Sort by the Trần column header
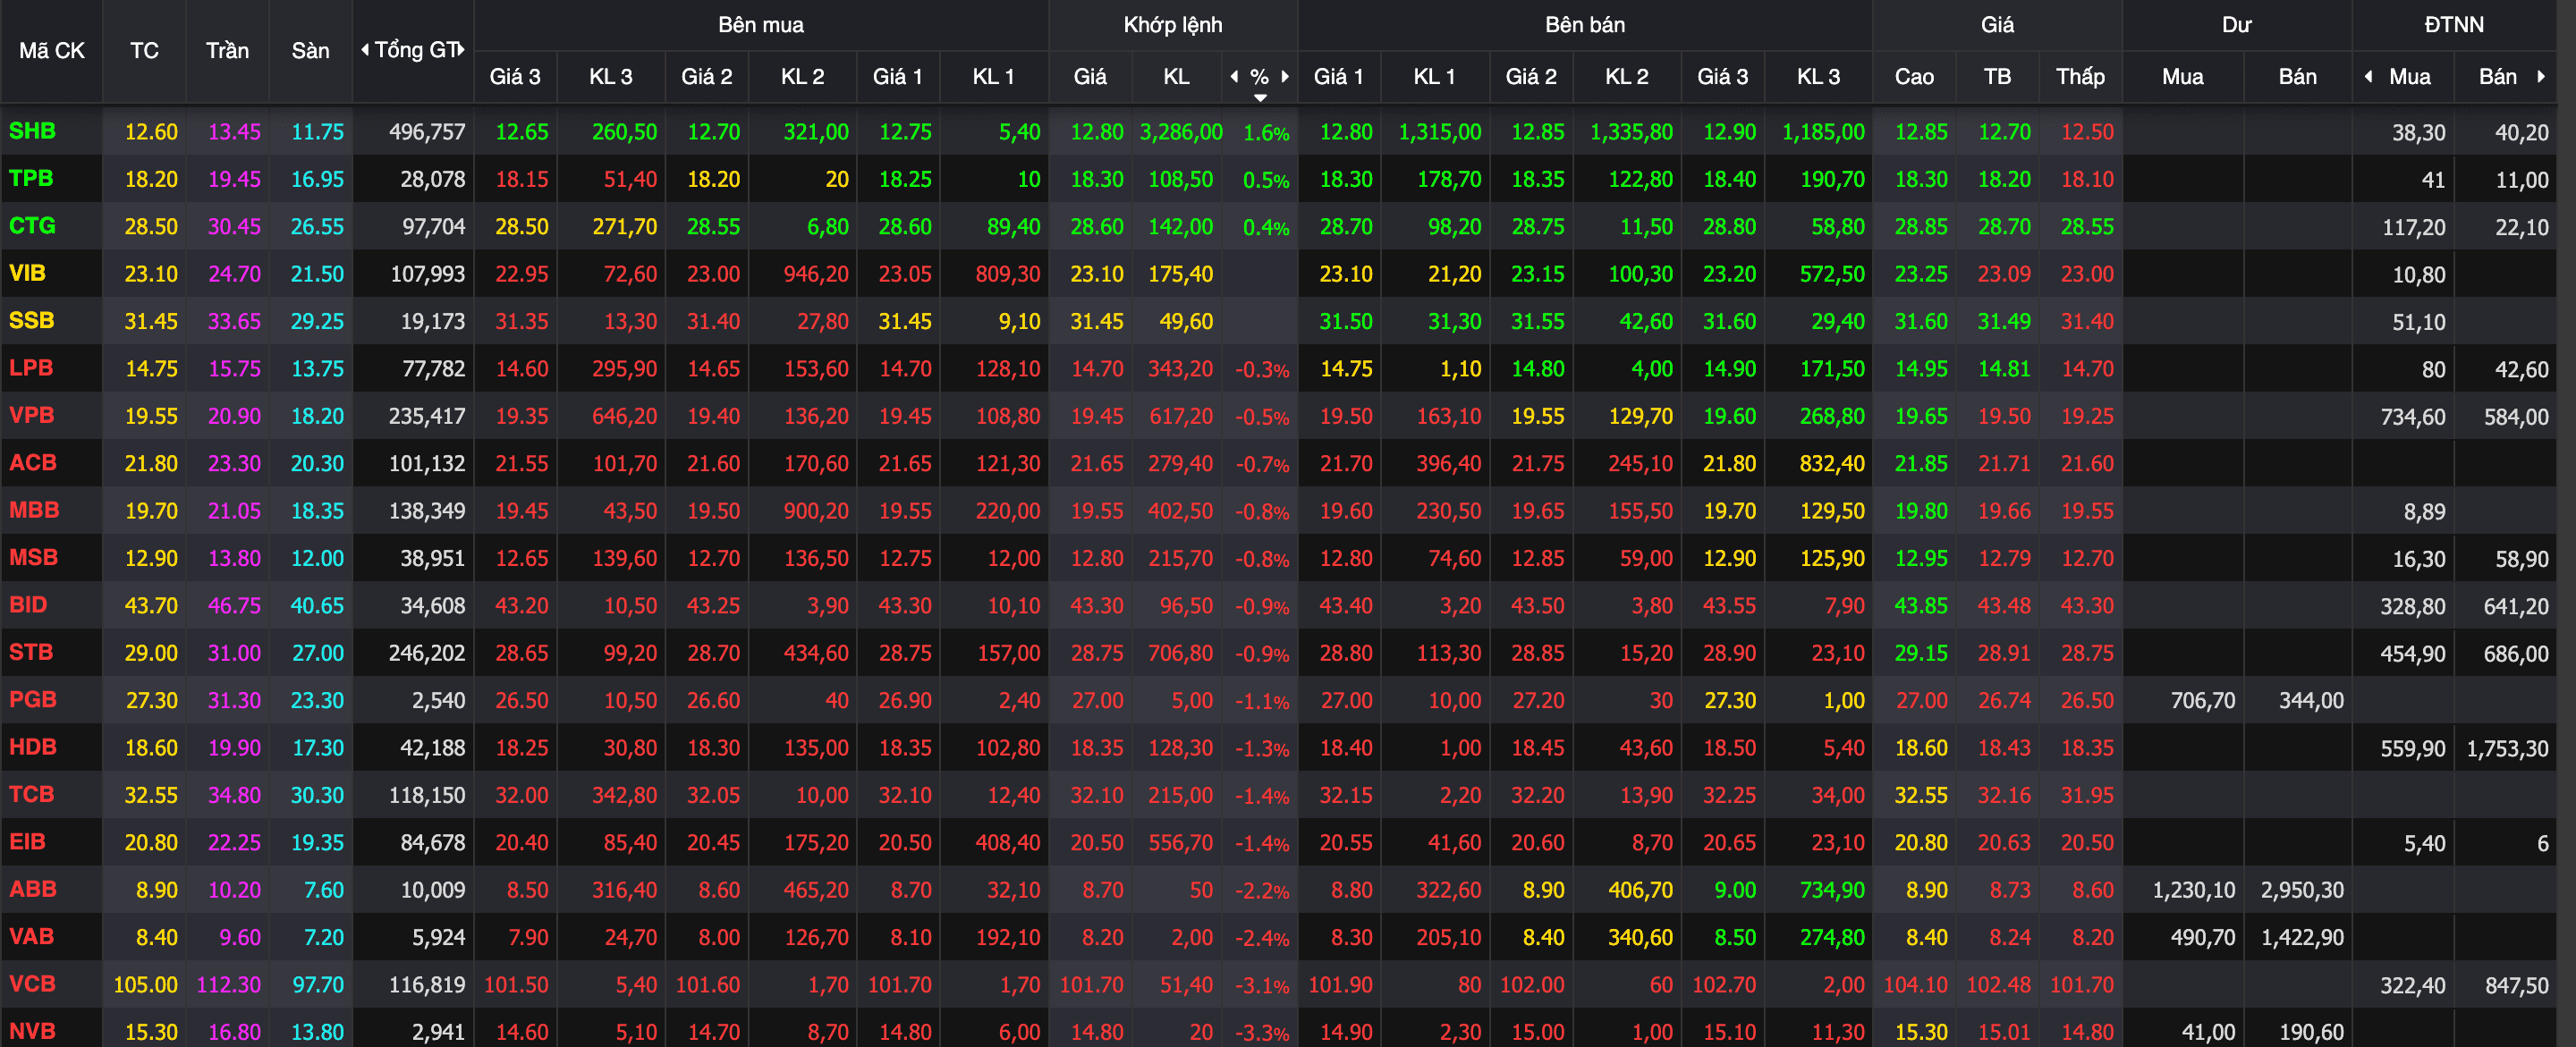Image resolution: width=2576 pixels, height=1047 pixels. tap(227, 51)
